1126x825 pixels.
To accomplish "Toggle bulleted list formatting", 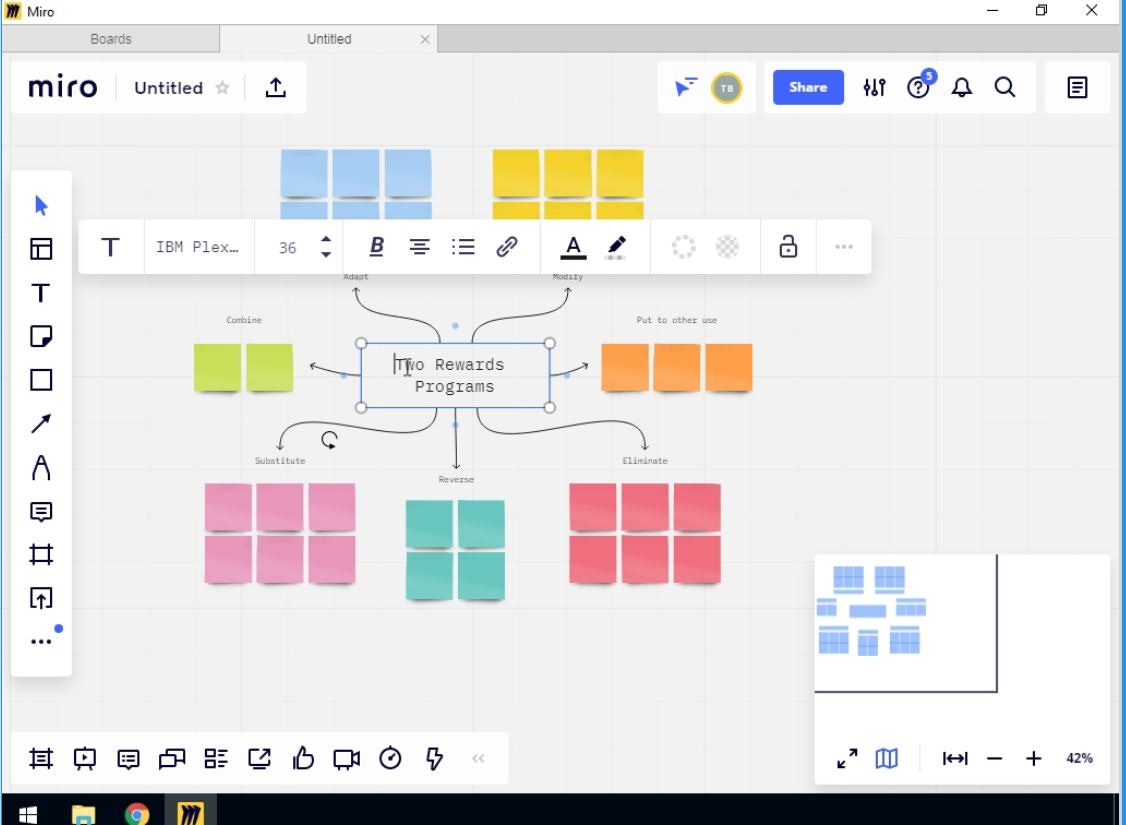I will point(463,247).
